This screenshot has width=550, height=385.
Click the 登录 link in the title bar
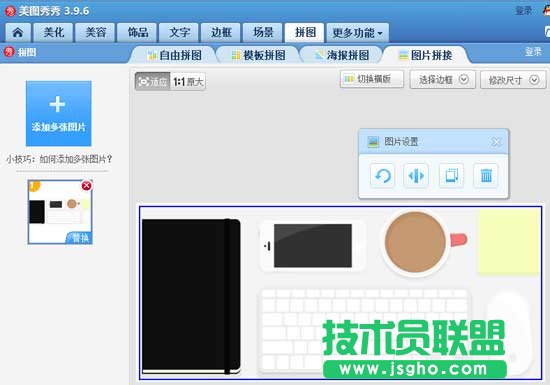[524, 10]
